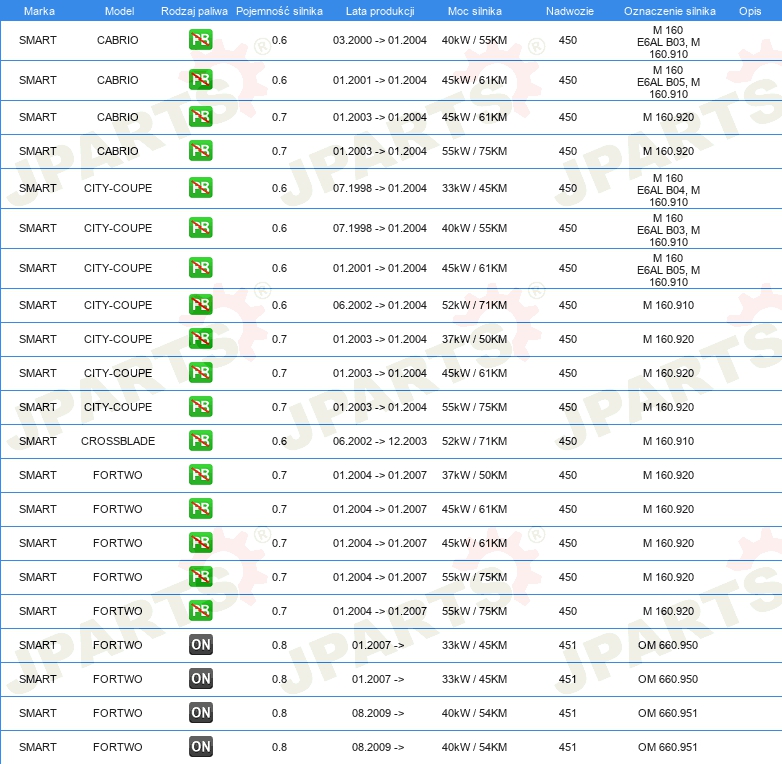Select 37kW / 50KM in FORTWO row
The image size is (782, 764).
pyautogui.click(x=474, y=475)
